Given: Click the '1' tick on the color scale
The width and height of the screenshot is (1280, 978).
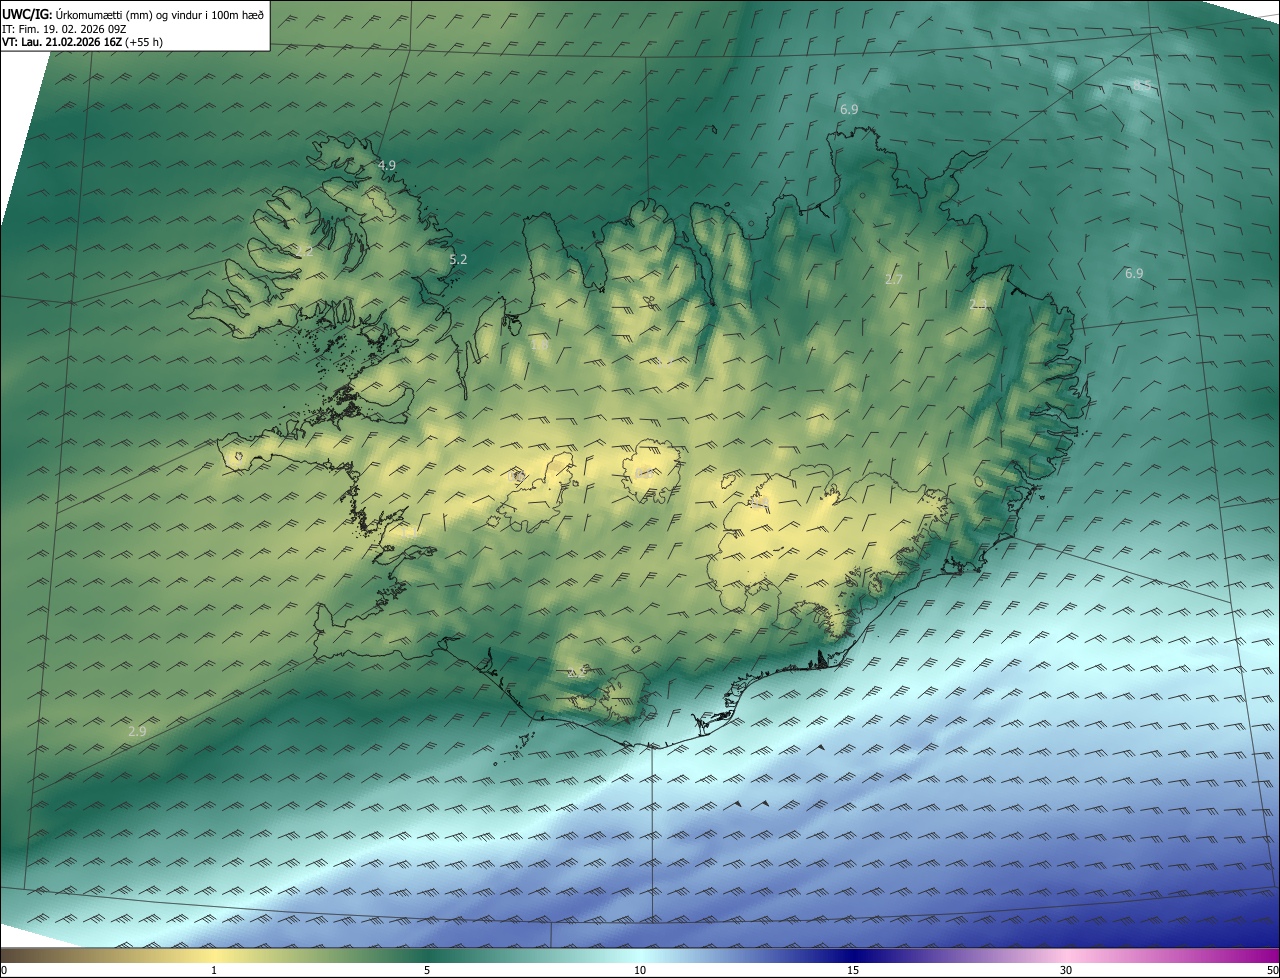Looking at the screenshot, I should (214, 970).
